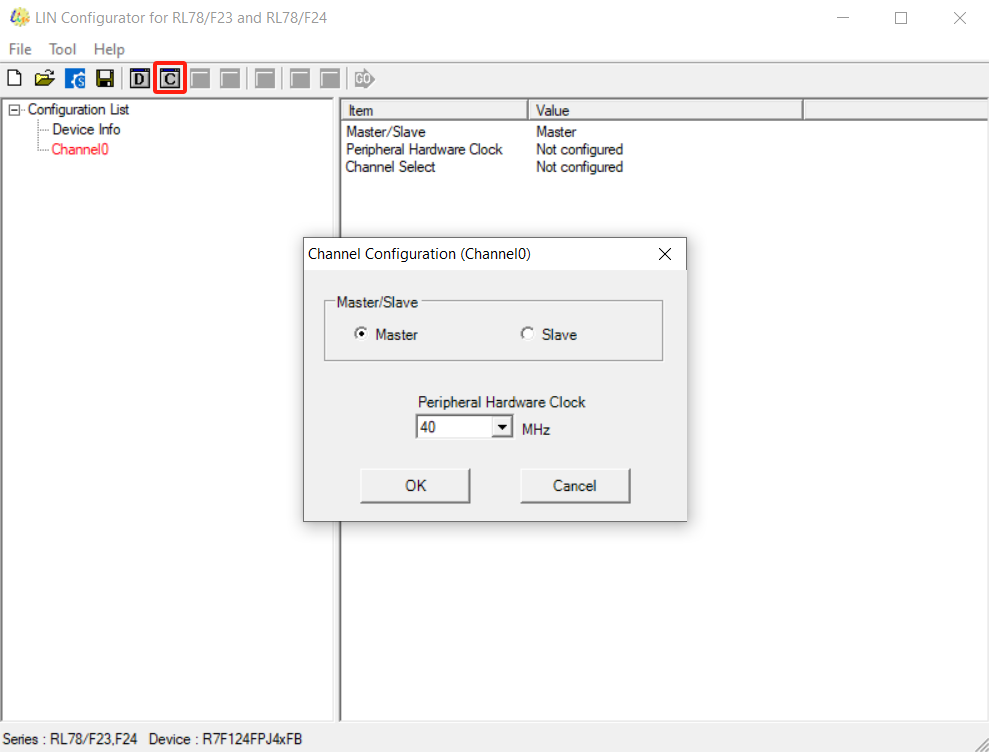Open the Peripheral Hardware Clock dropdown
This screenshot has height=752, width=989.
point(502,428)
